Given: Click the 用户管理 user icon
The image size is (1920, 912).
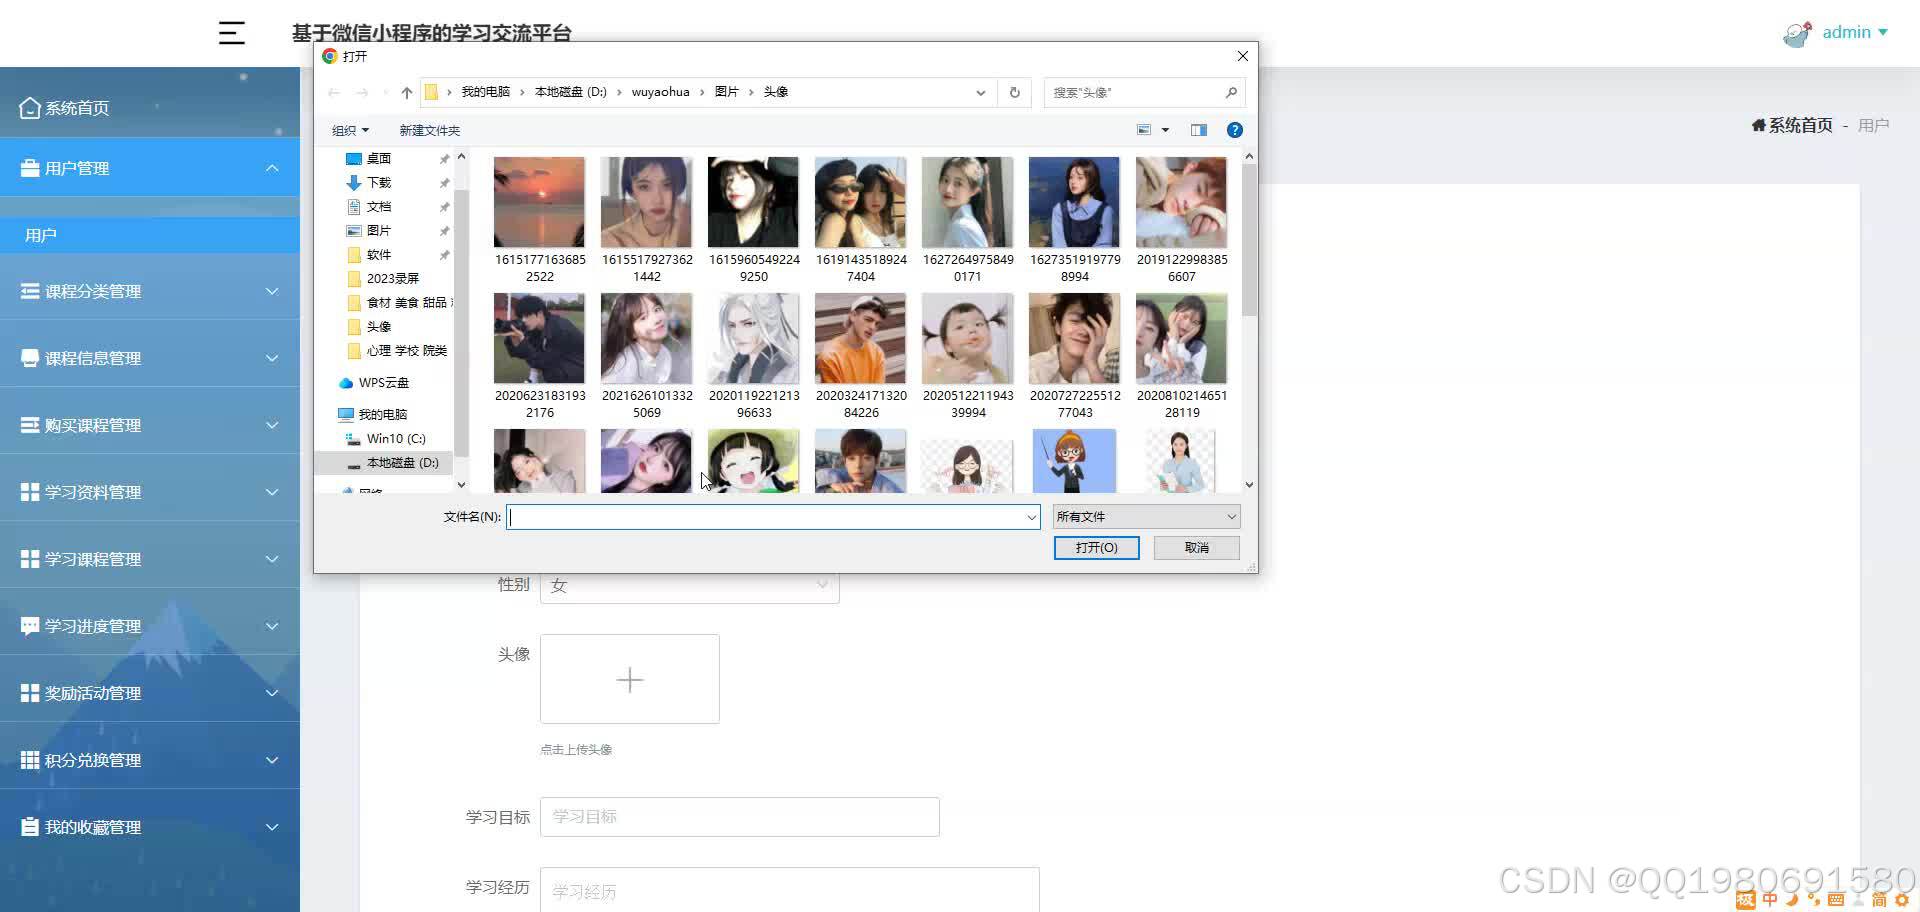Looking at the screenshot, I should pos(29,167).
